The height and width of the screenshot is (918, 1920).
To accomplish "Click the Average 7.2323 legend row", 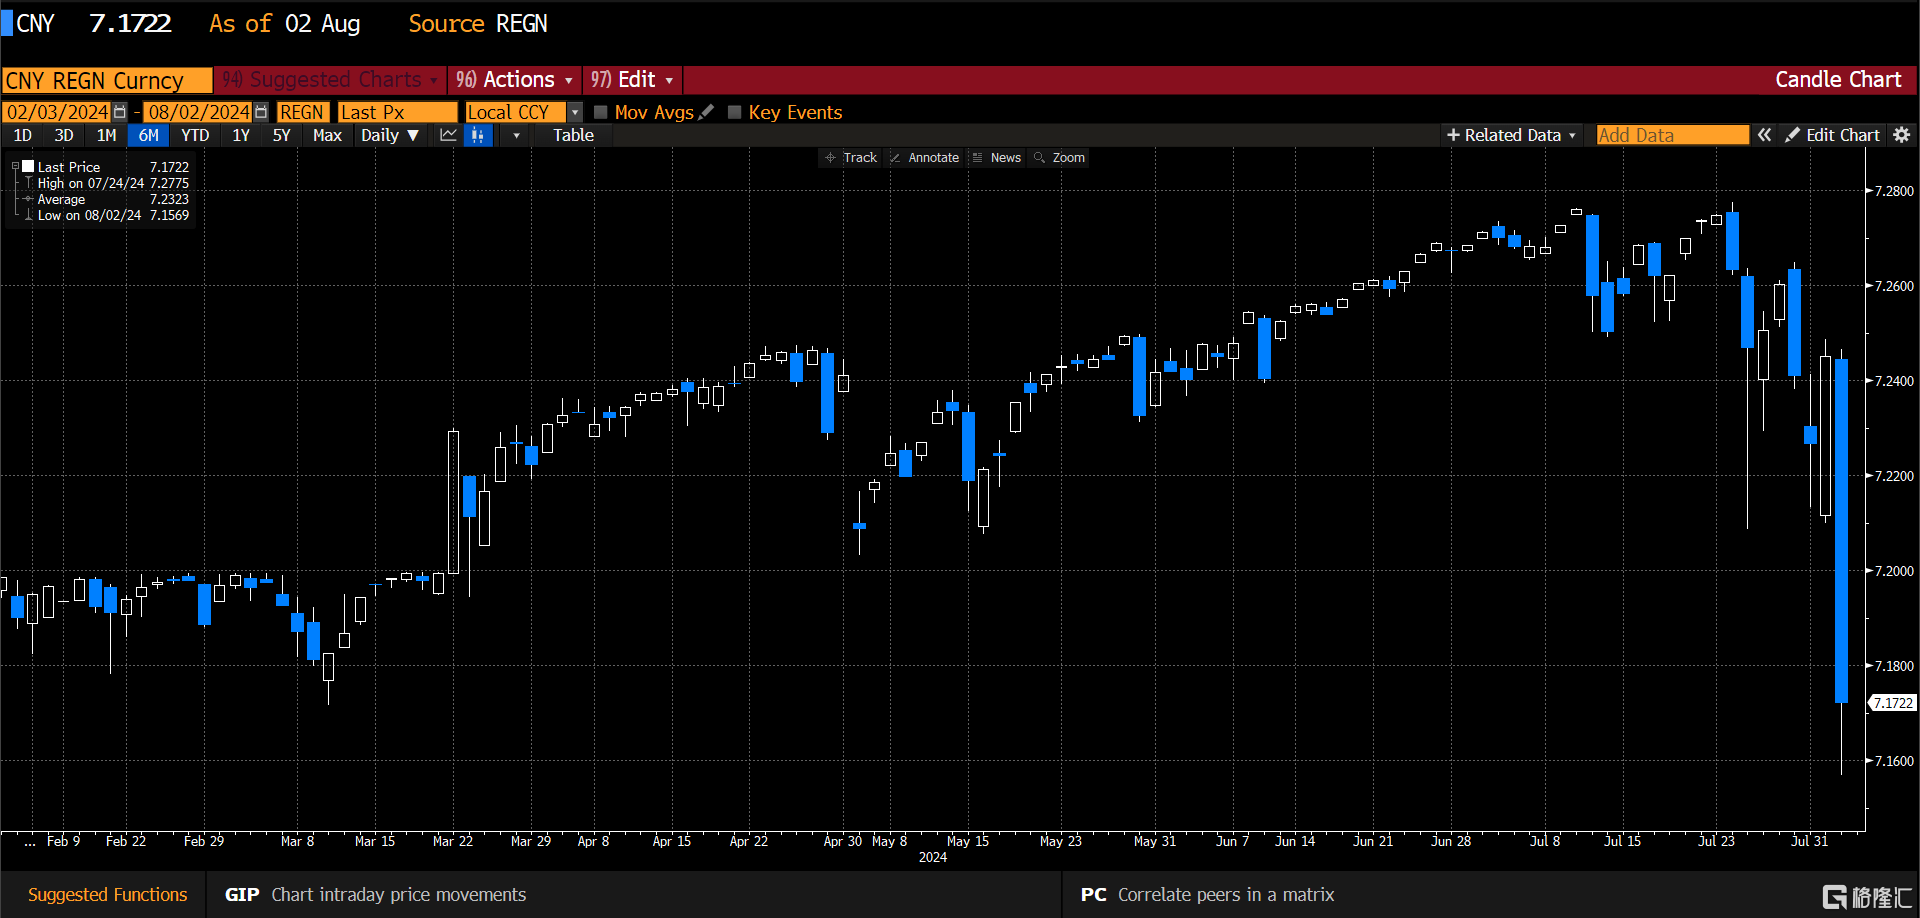I will [x=105, y=199].
